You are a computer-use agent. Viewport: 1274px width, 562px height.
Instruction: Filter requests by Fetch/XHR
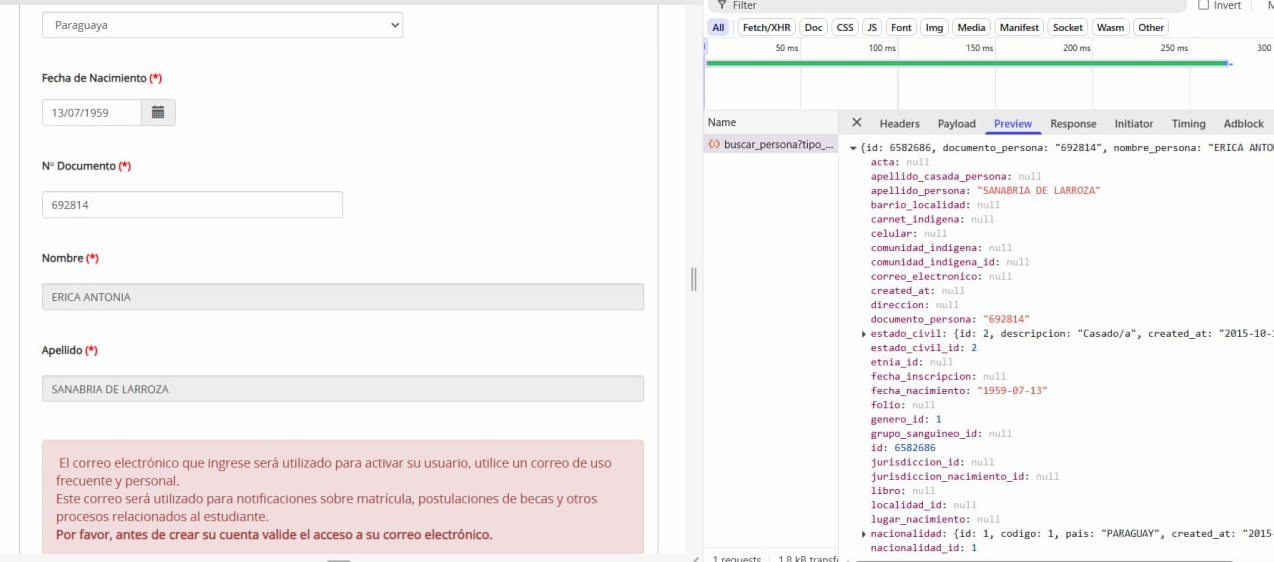(x=766, y=28)
